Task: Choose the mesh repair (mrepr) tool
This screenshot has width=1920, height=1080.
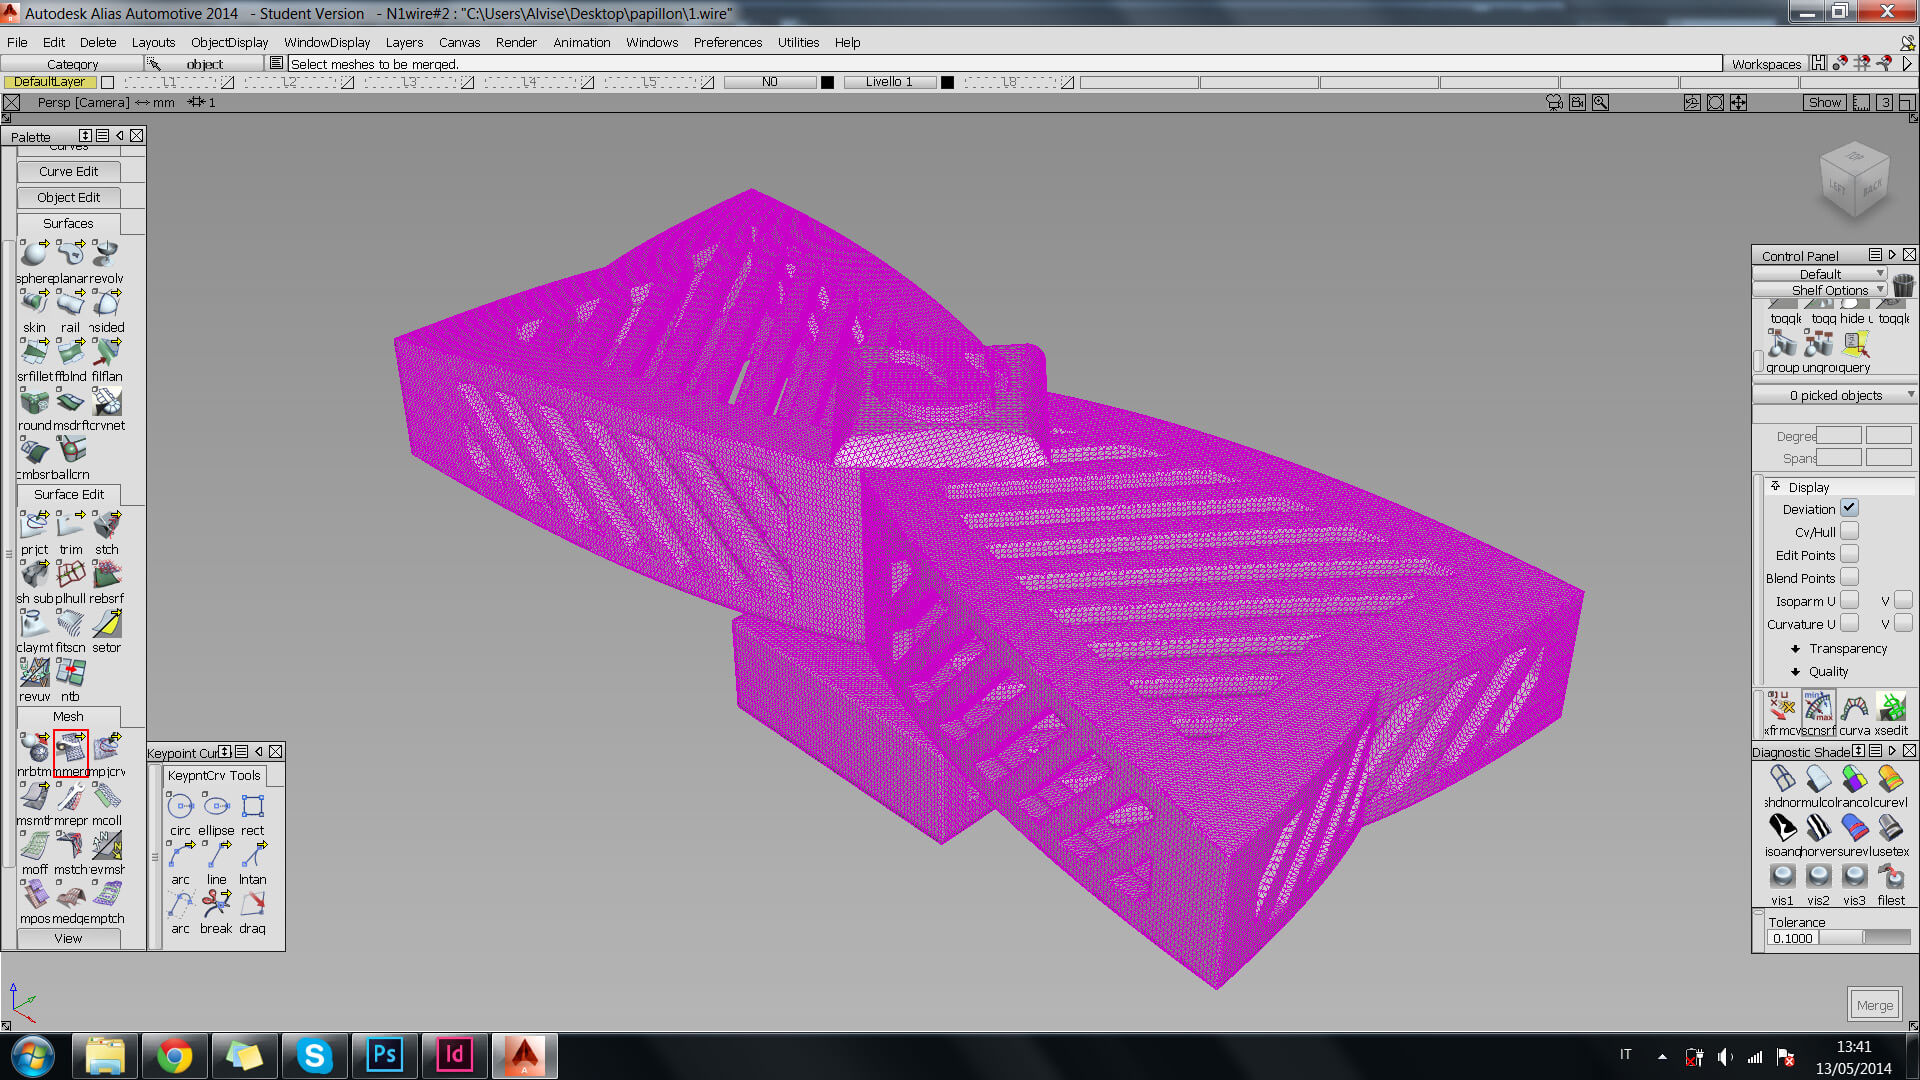Action: 70,796
